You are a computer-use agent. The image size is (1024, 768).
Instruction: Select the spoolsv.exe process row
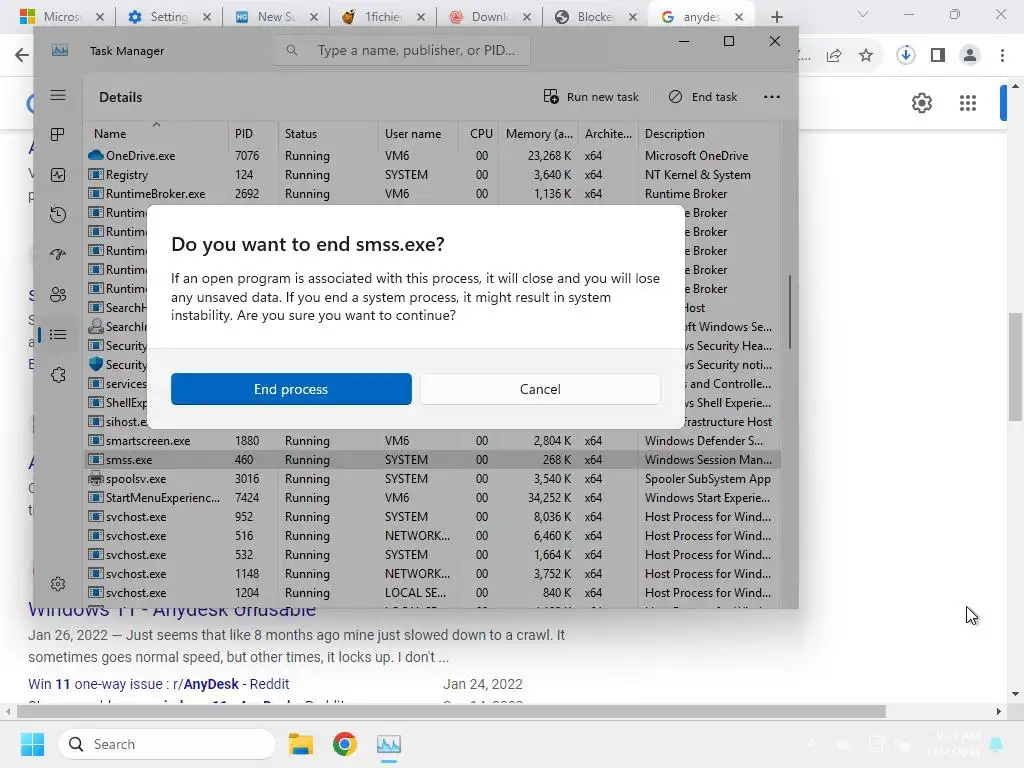[432, 479]
